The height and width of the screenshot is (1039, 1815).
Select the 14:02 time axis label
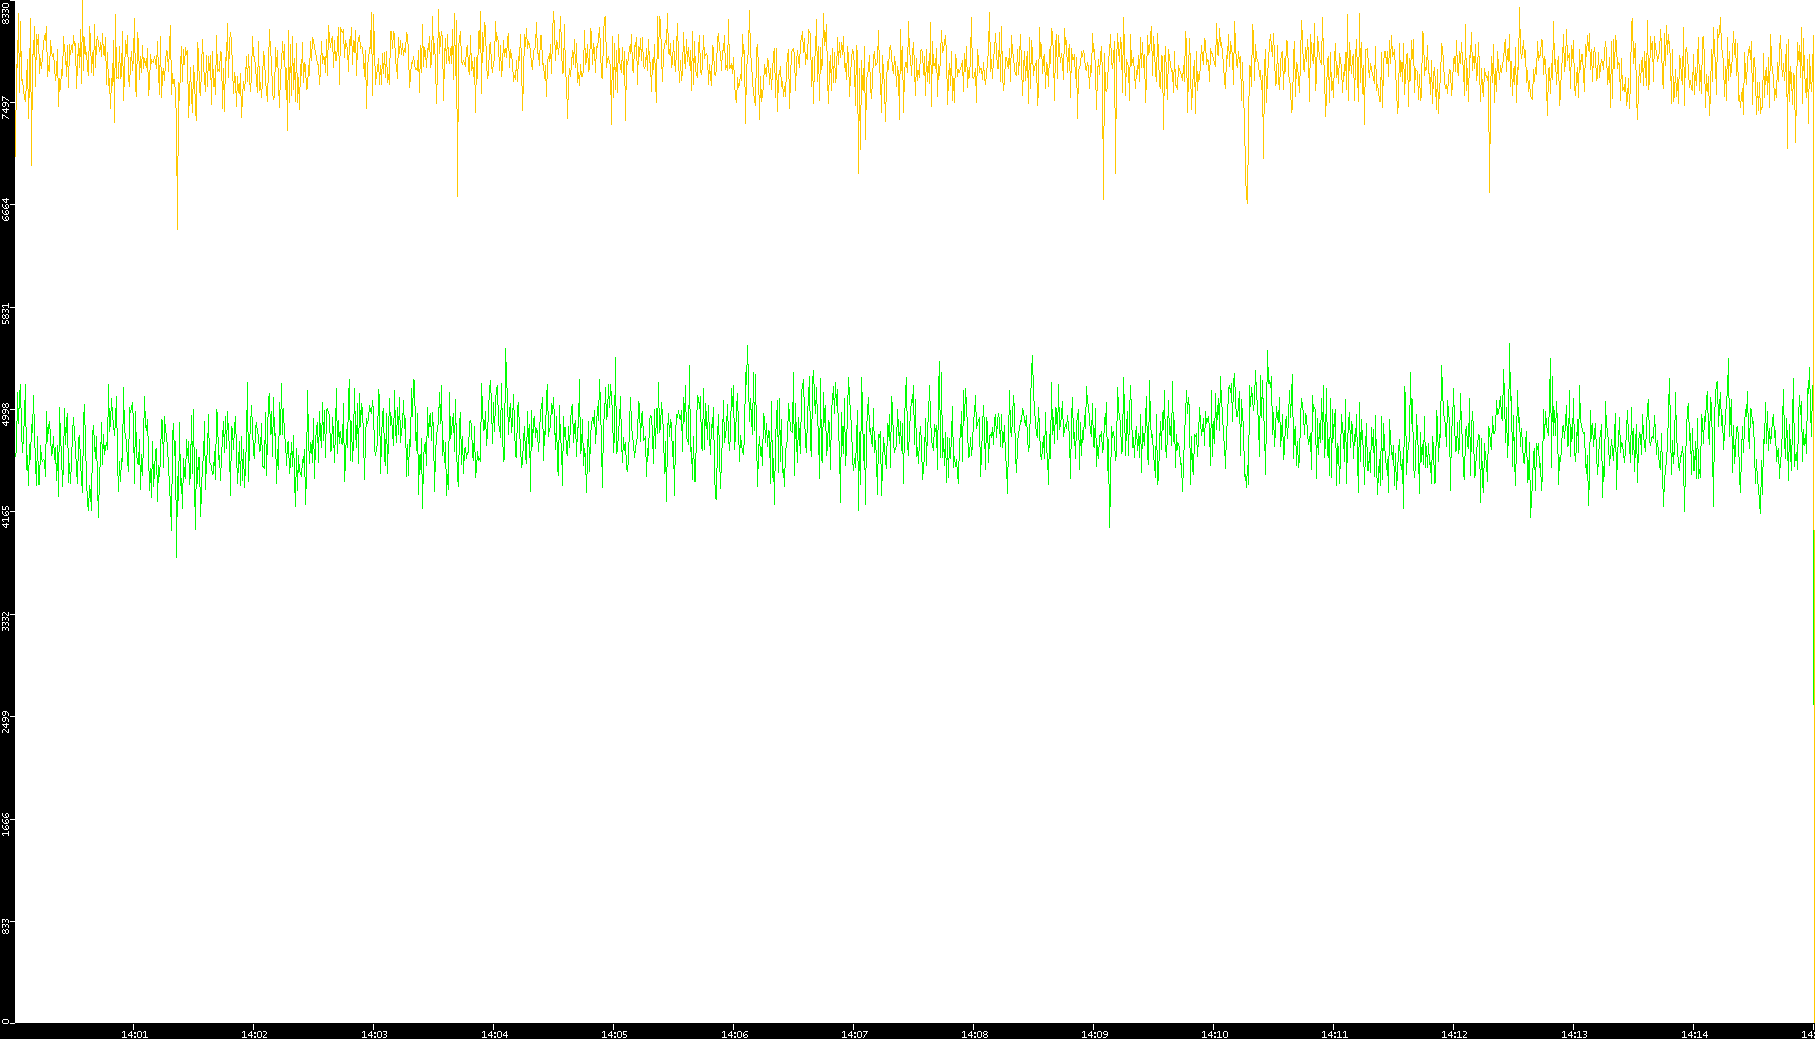pos(254,1034)
